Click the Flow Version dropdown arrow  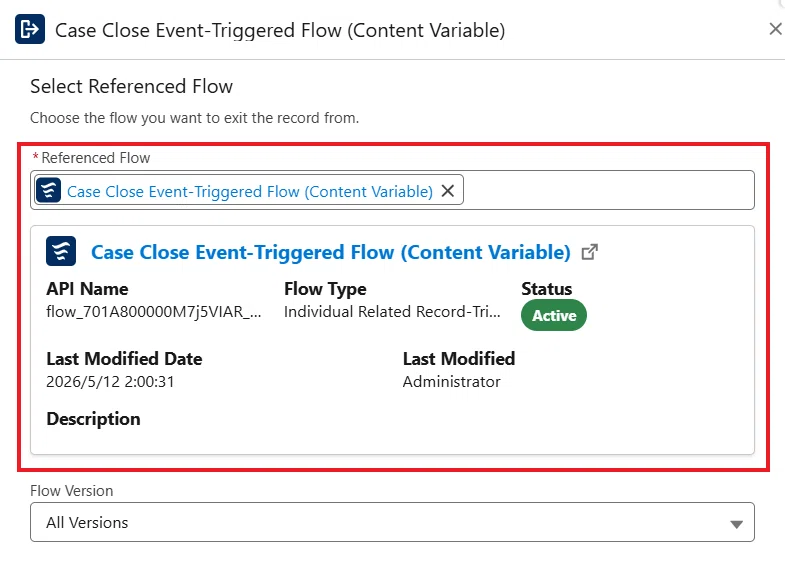point(736,524)
